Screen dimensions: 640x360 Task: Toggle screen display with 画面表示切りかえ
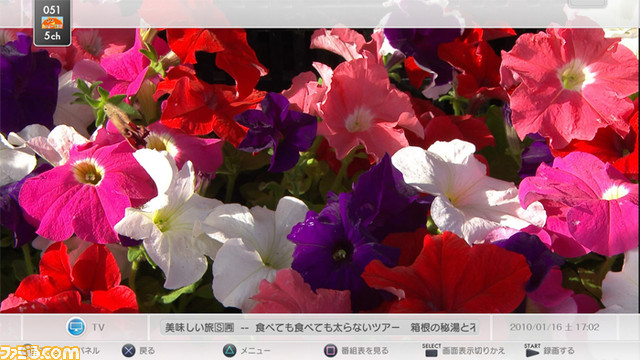[x=474, y=351]
